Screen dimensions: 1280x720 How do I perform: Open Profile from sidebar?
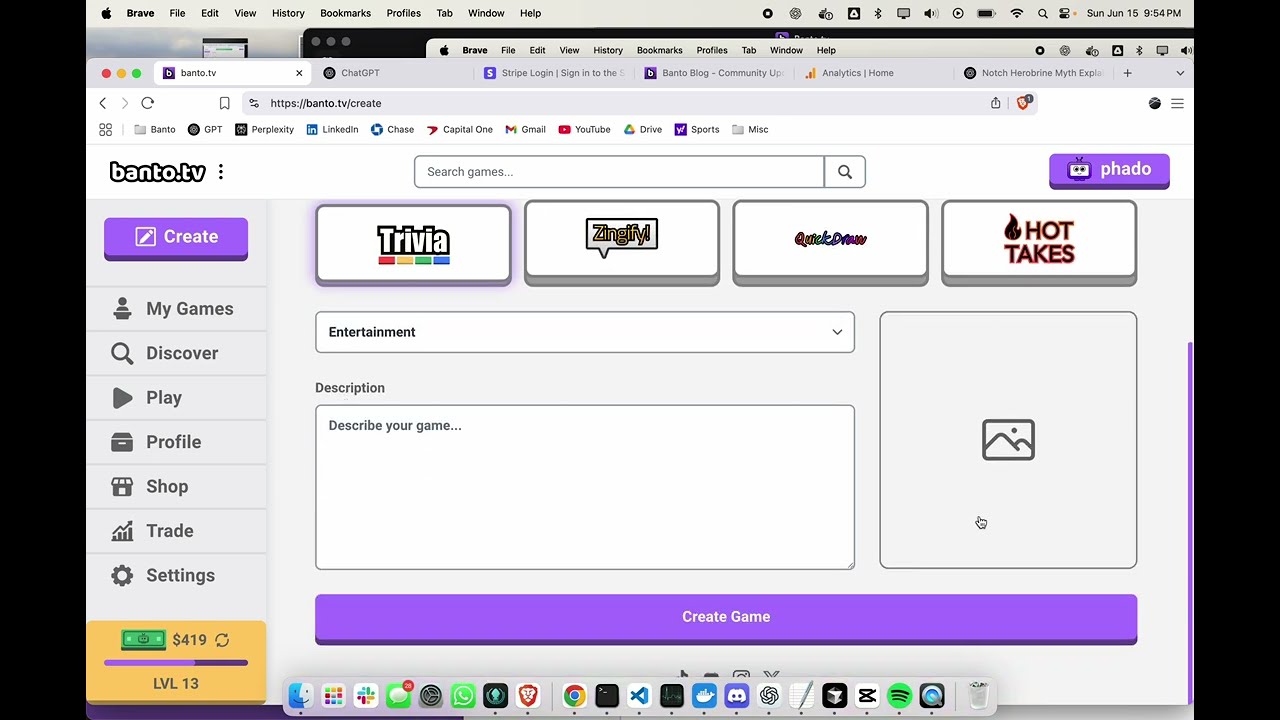[x=176, y=442]
